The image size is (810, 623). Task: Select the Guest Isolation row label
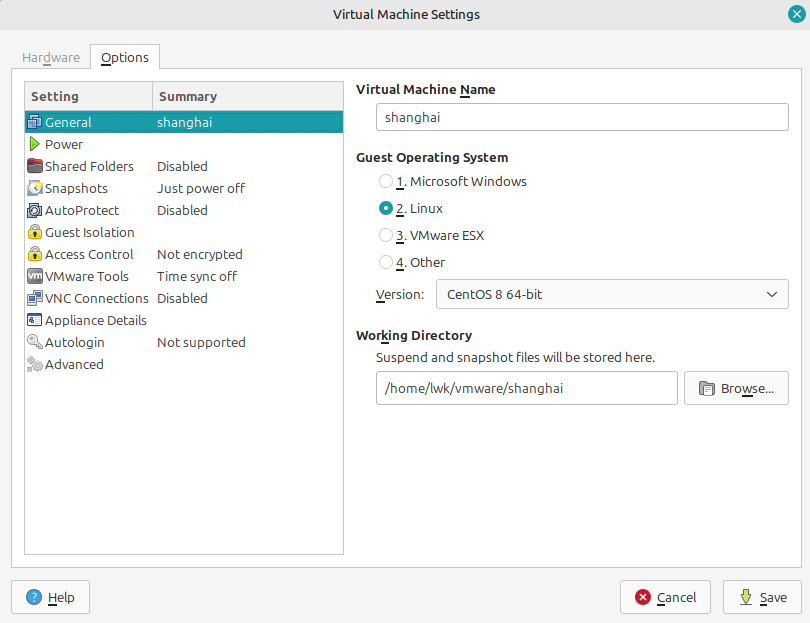[90, 232]
